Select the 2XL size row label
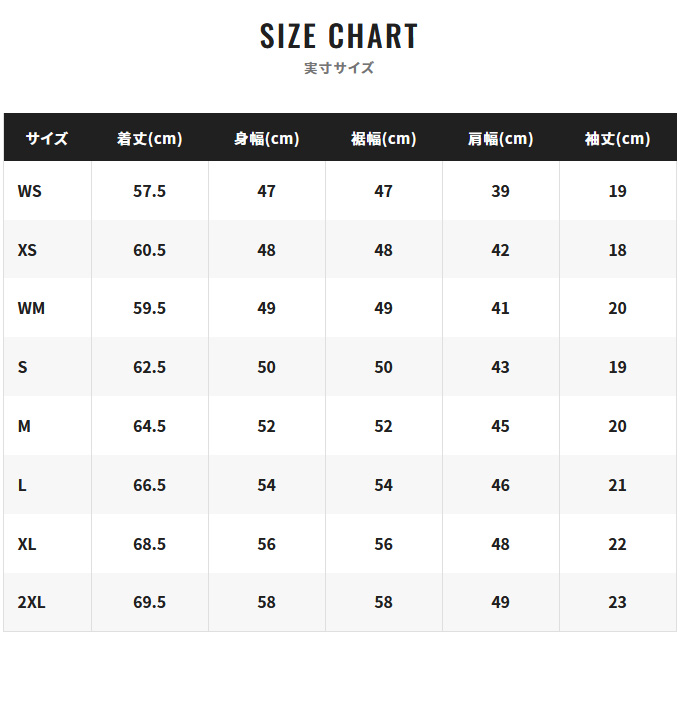 [31, 602]
